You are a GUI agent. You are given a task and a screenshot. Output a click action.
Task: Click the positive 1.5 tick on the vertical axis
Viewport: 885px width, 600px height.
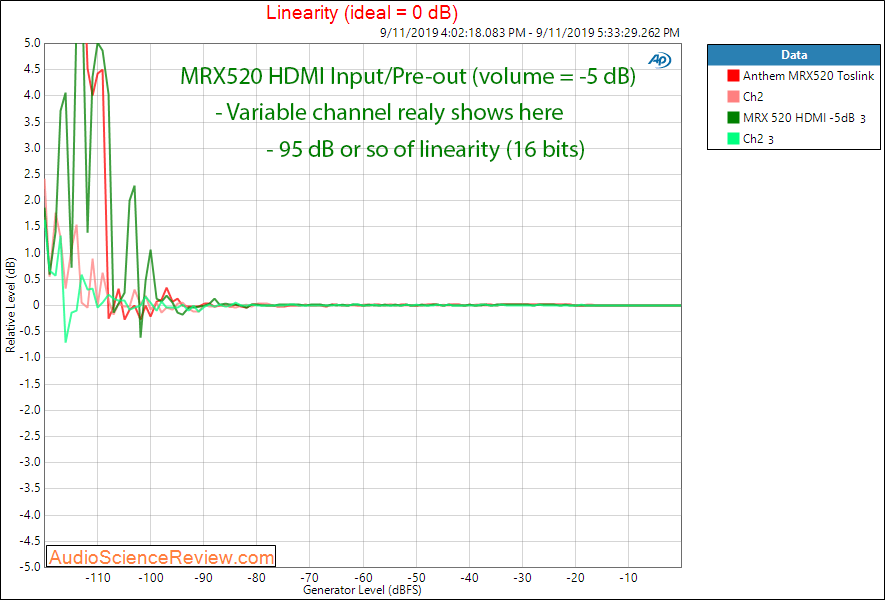[32, 226]
